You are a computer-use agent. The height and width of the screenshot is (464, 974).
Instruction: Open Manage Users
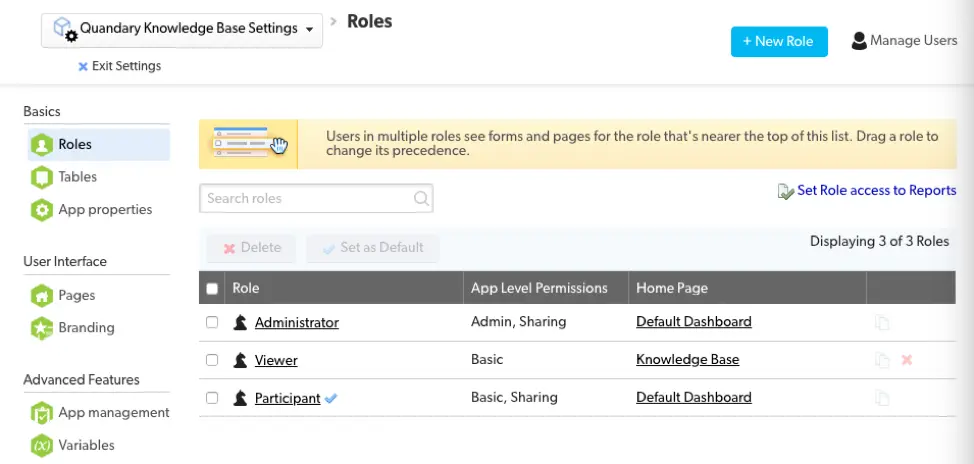click(904, 41)
